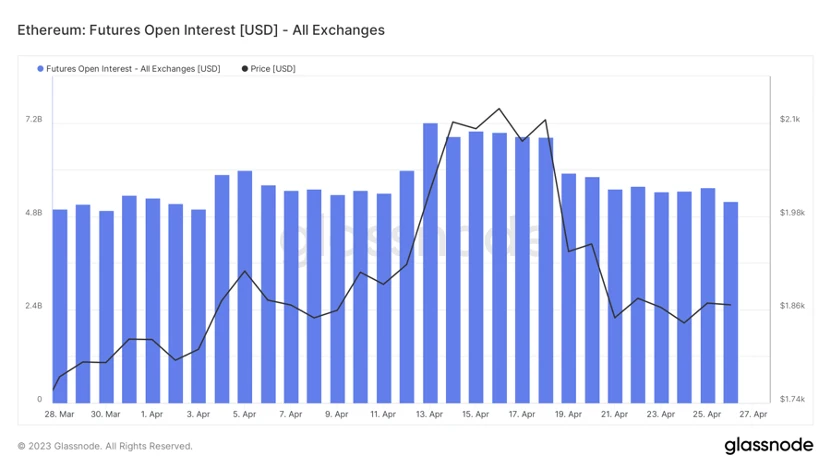Image resolution: width=832 pixels, height=468 pixels.
Task: Click the black Price legend dot
Action: [245, 69]
